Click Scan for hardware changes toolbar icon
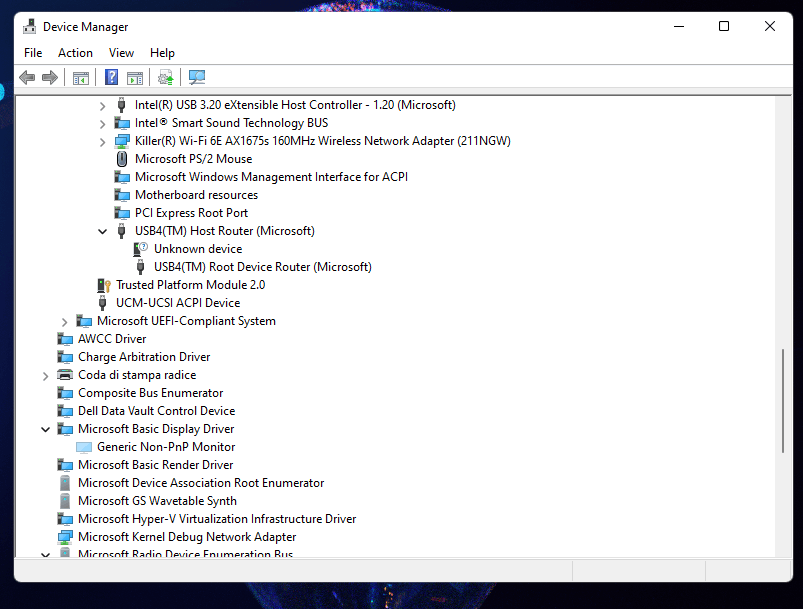This screenshot has height=613, width=807. [x=197, y=78]
